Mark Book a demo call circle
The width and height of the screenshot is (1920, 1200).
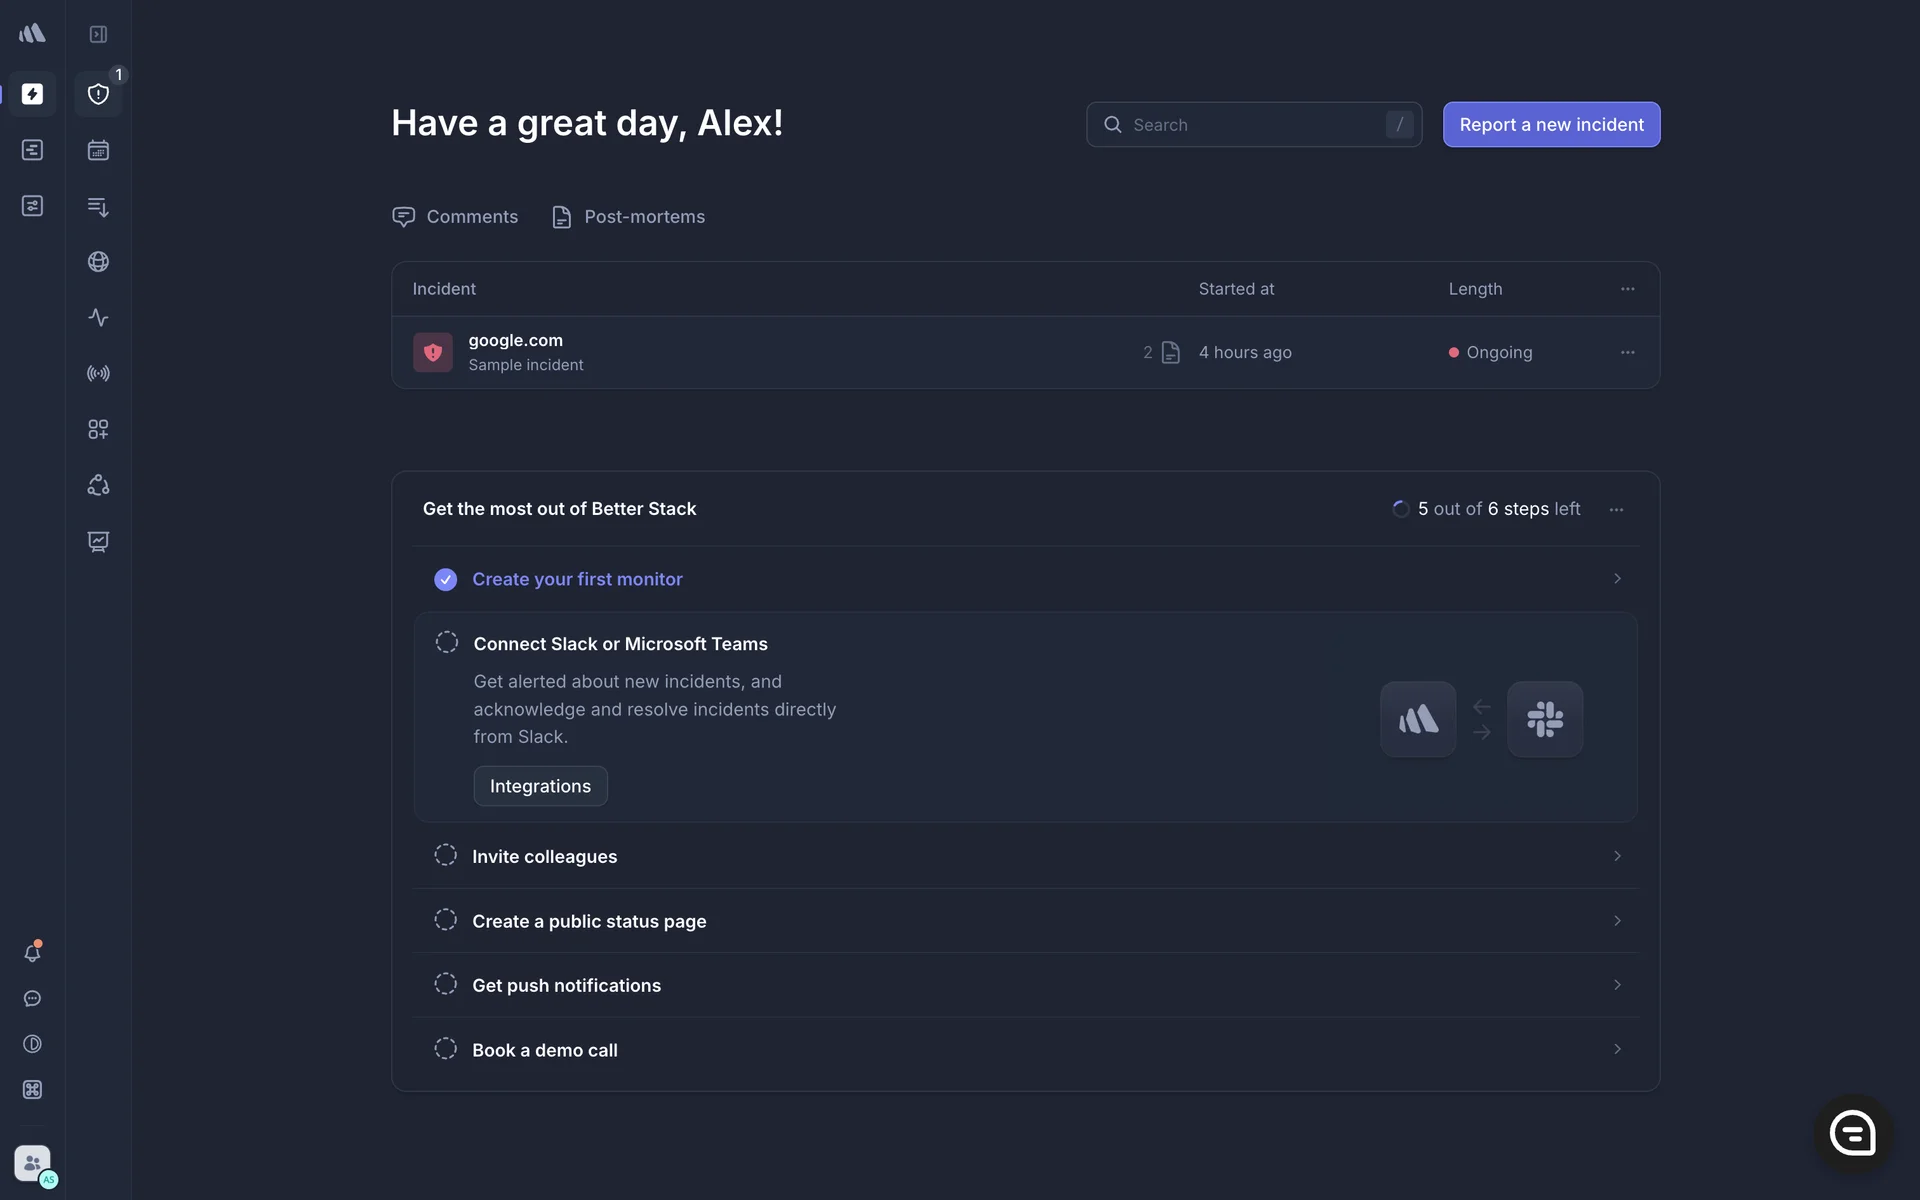click(446, 1049)
